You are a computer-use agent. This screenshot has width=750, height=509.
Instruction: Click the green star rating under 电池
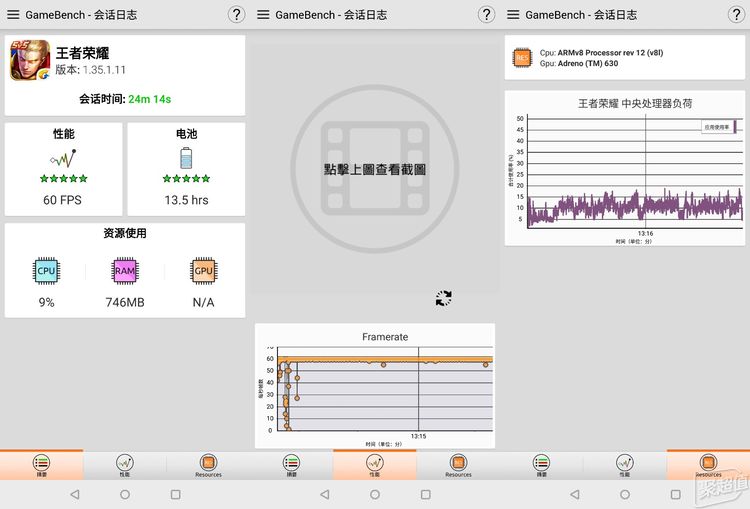[187, 178]
